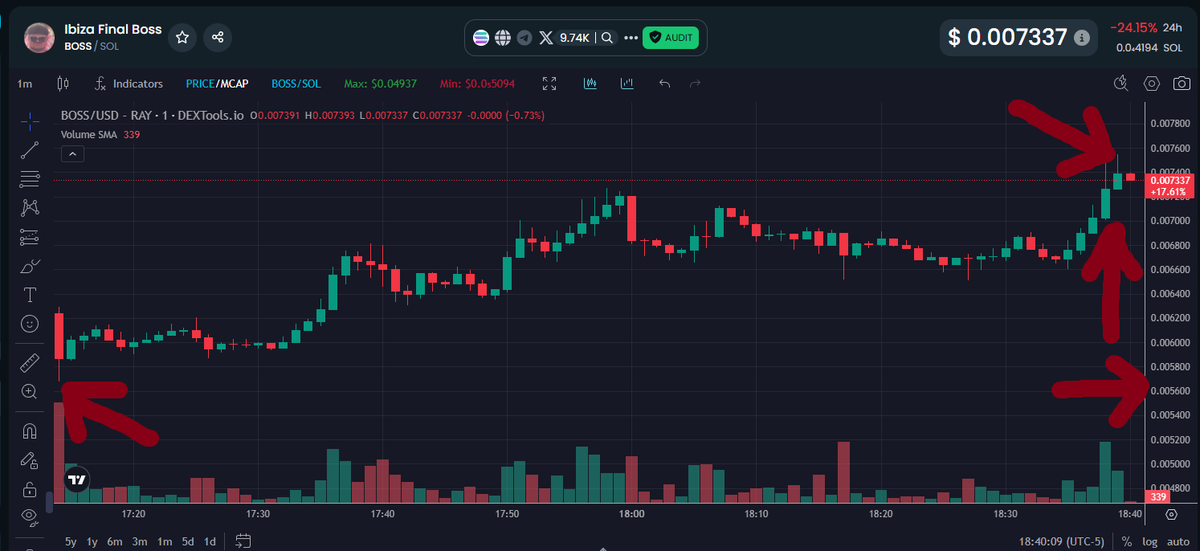Toggle the second chart overlay icon
The width and height of the screenshot is (1200, 551).
[627, 84]
